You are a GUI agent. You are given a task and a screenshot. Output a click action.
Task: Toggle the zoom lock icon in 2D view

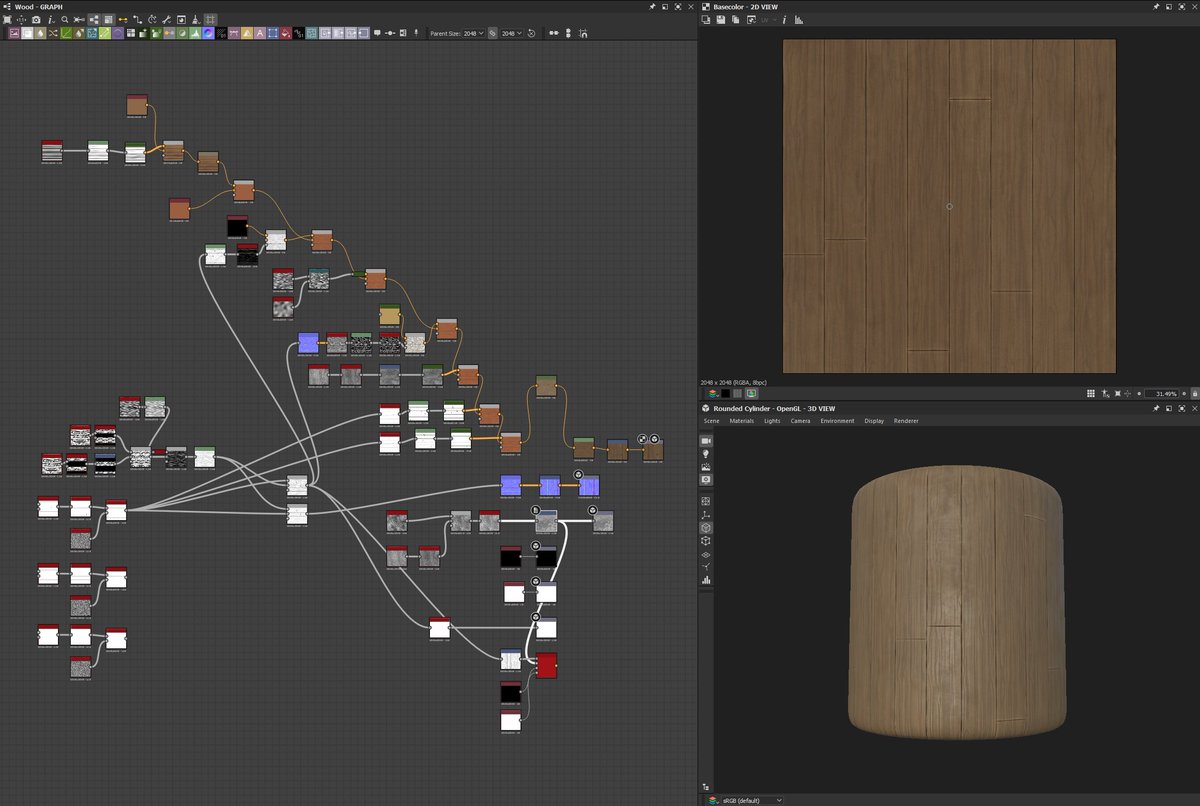(x=1195, y=393)
